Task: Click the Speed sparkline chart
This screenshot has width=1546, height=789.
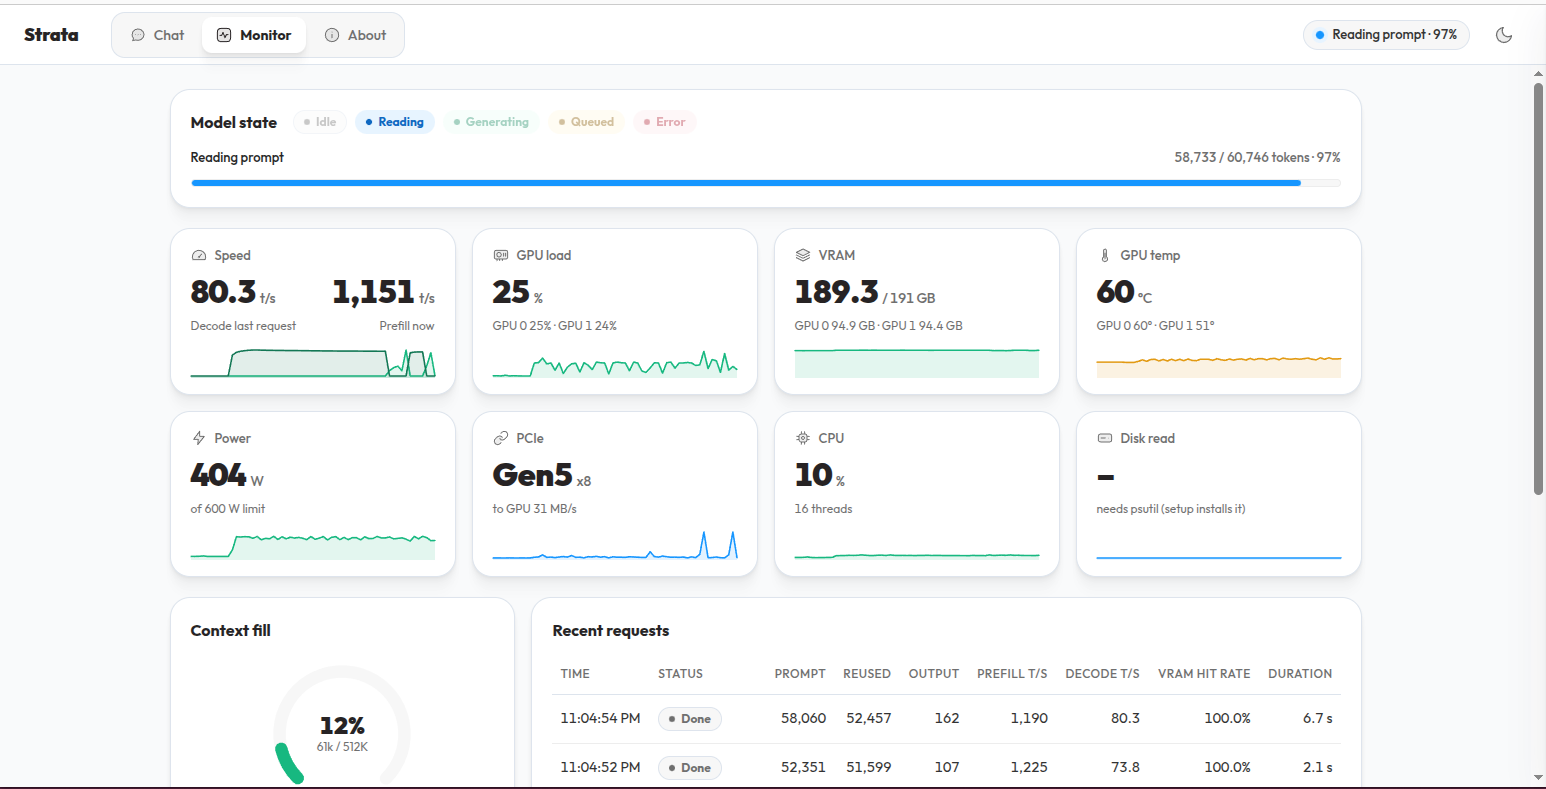Action: tap(313, 363)
